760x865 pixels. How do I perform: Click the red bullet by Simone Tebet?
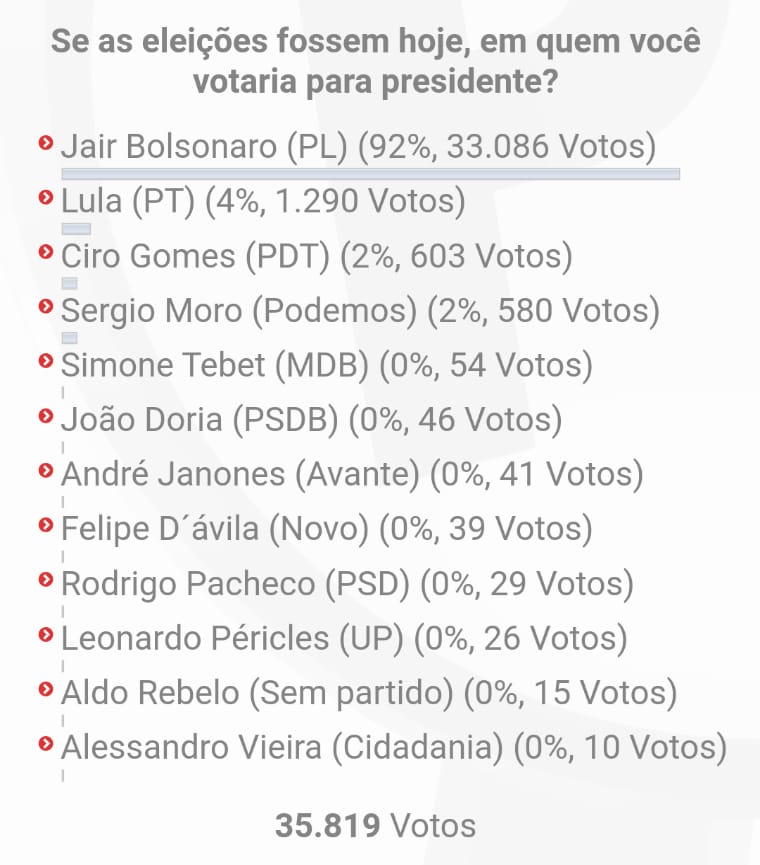point(44,361)
